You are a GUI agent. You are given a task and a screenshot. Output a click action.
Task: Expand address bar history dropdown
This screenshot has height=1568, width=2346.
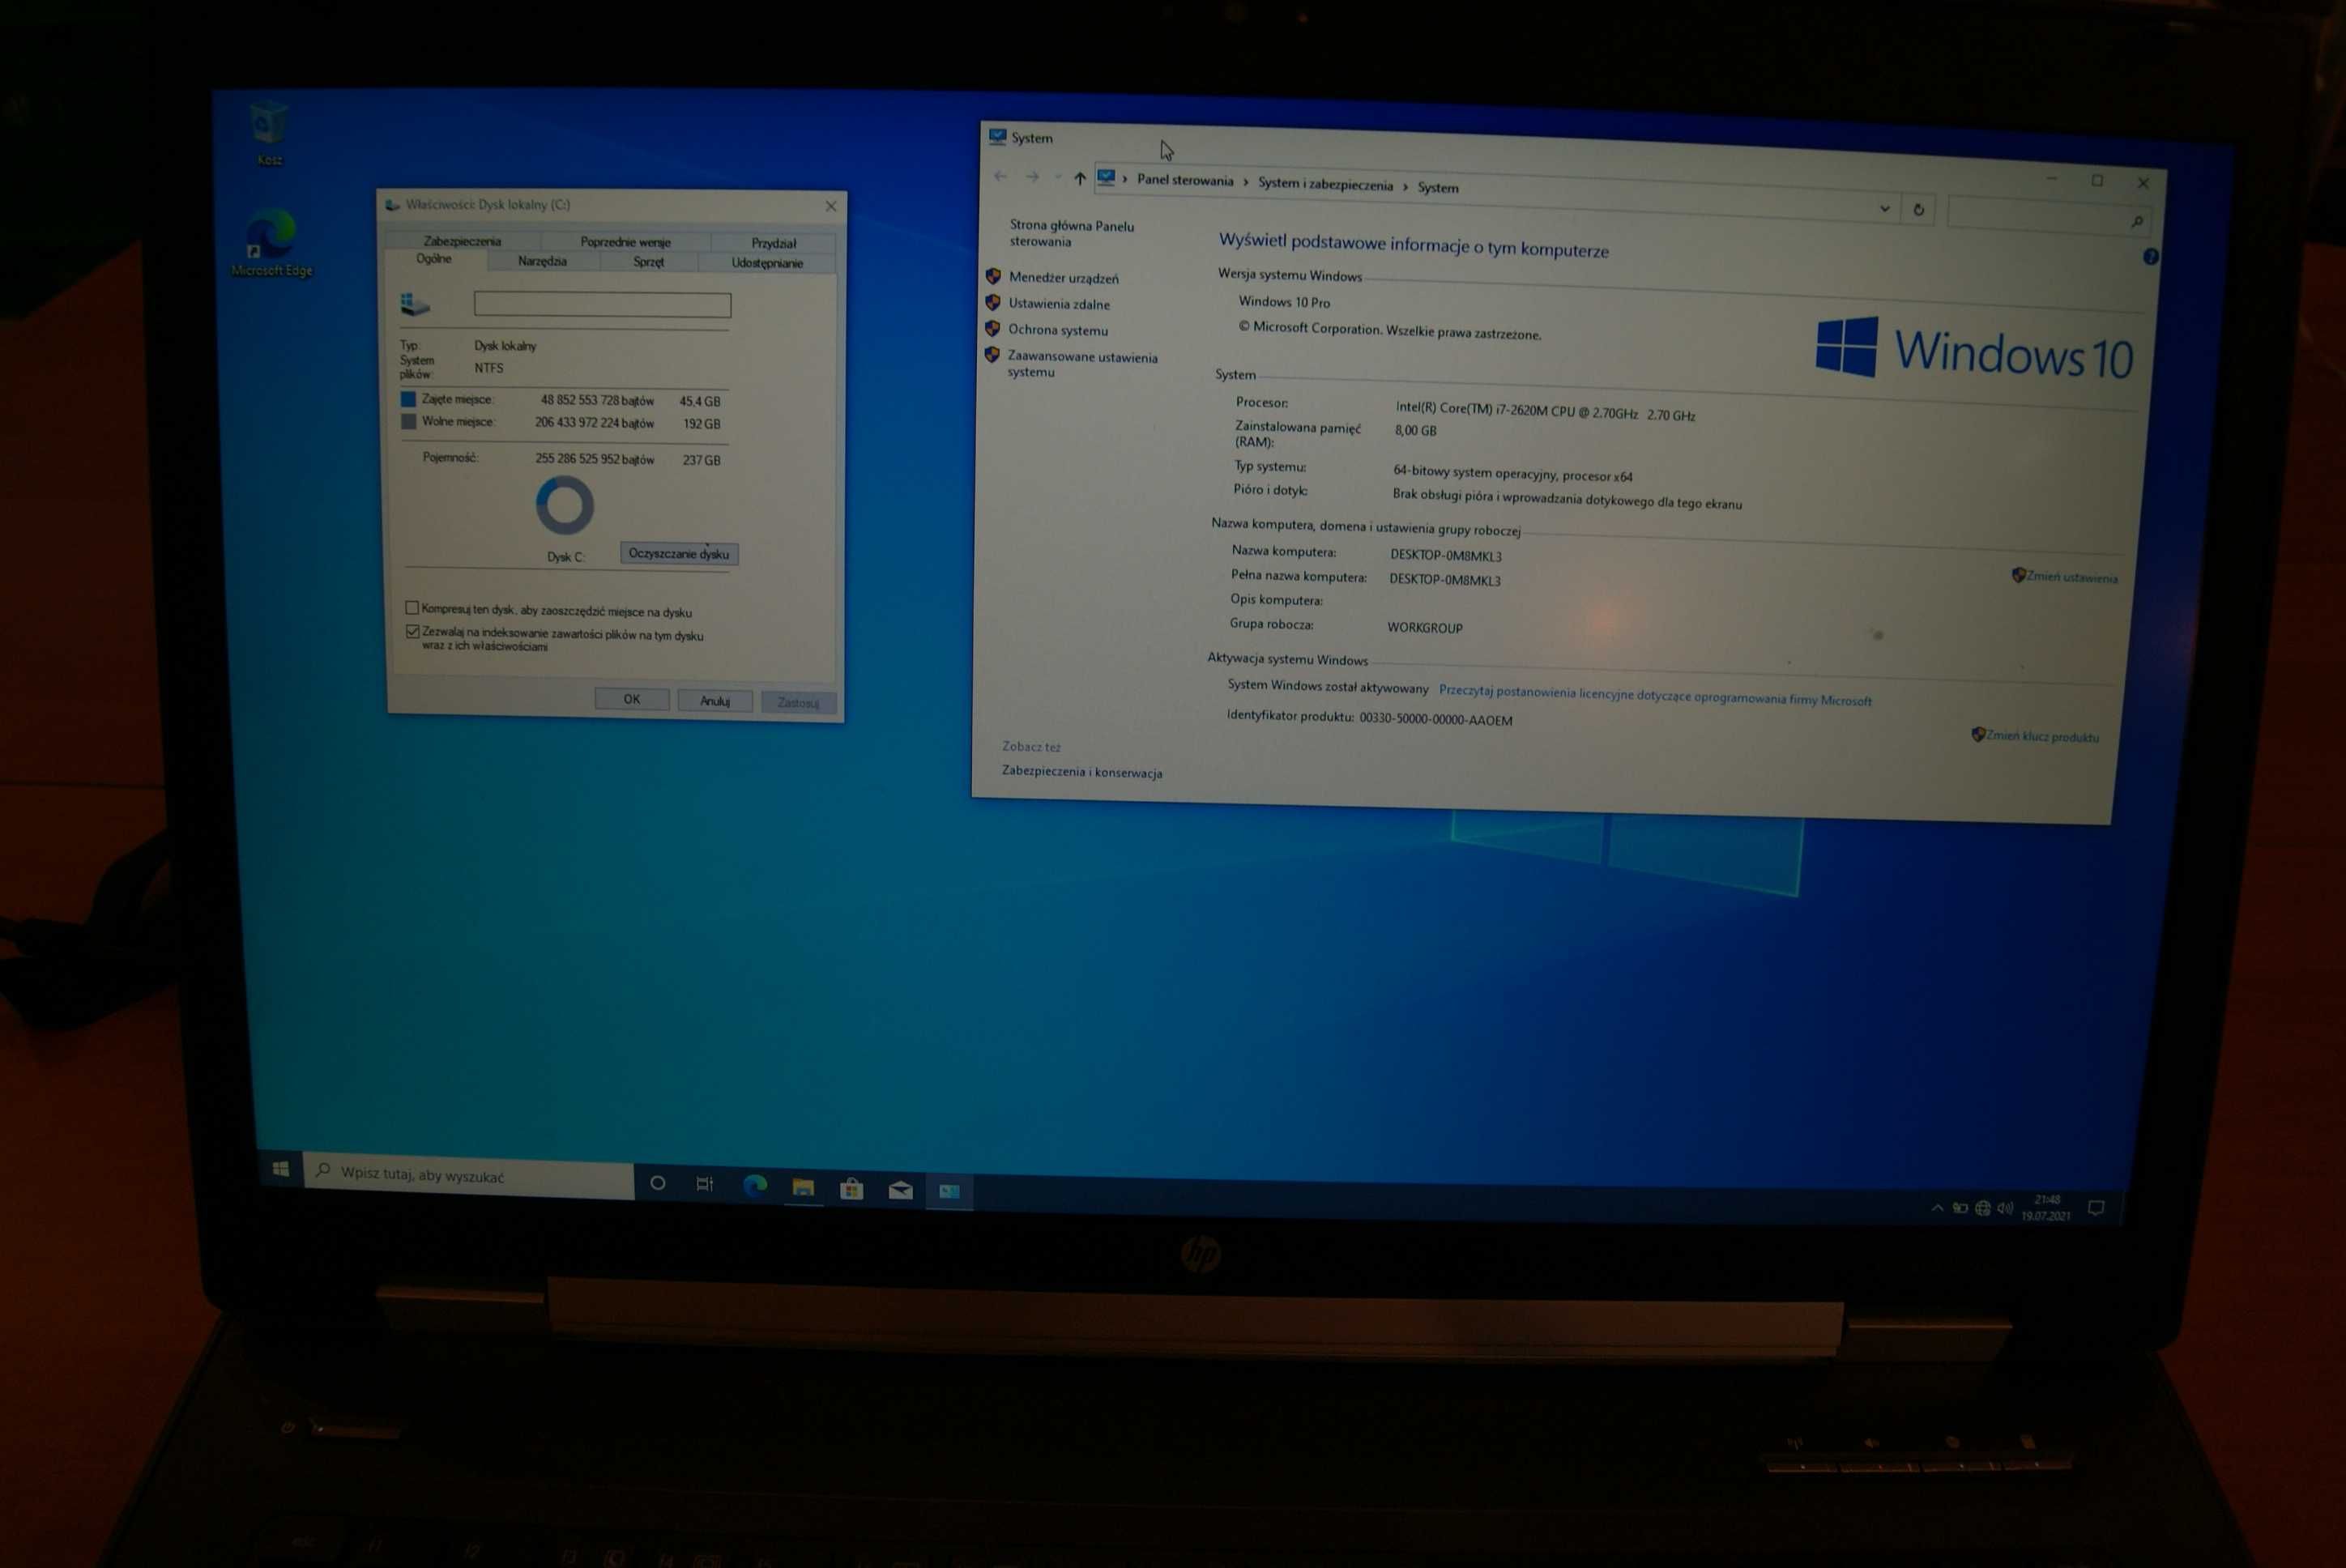1884,208
